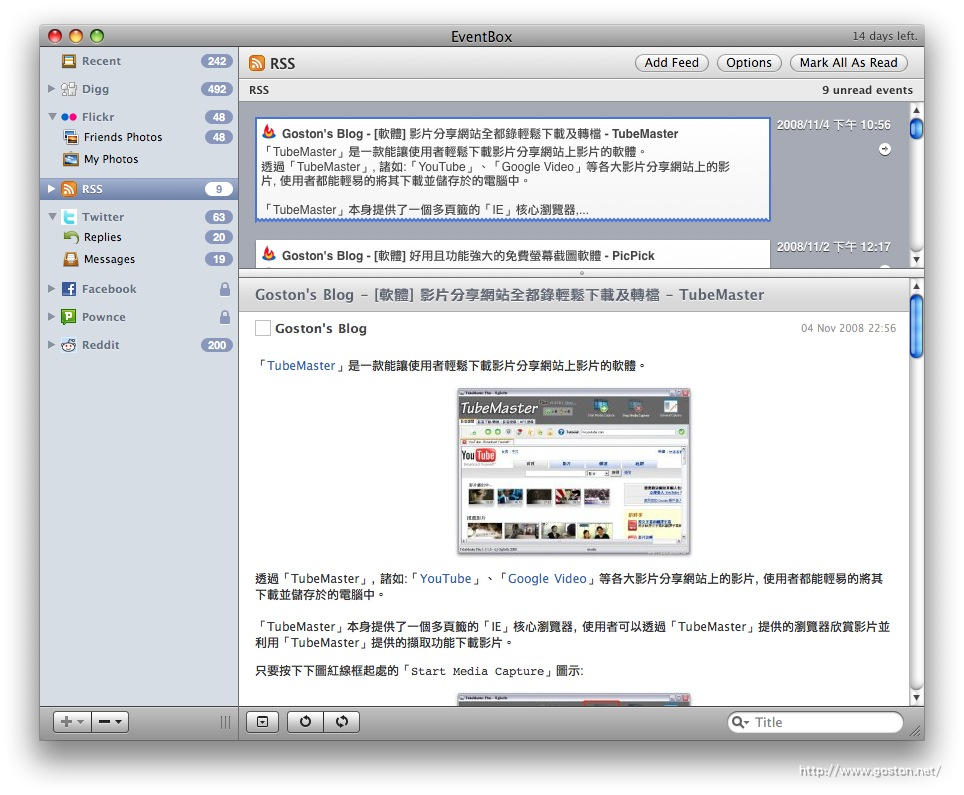Collapse the Flickr section
The image size is (964, 795).
click(52, 116)
